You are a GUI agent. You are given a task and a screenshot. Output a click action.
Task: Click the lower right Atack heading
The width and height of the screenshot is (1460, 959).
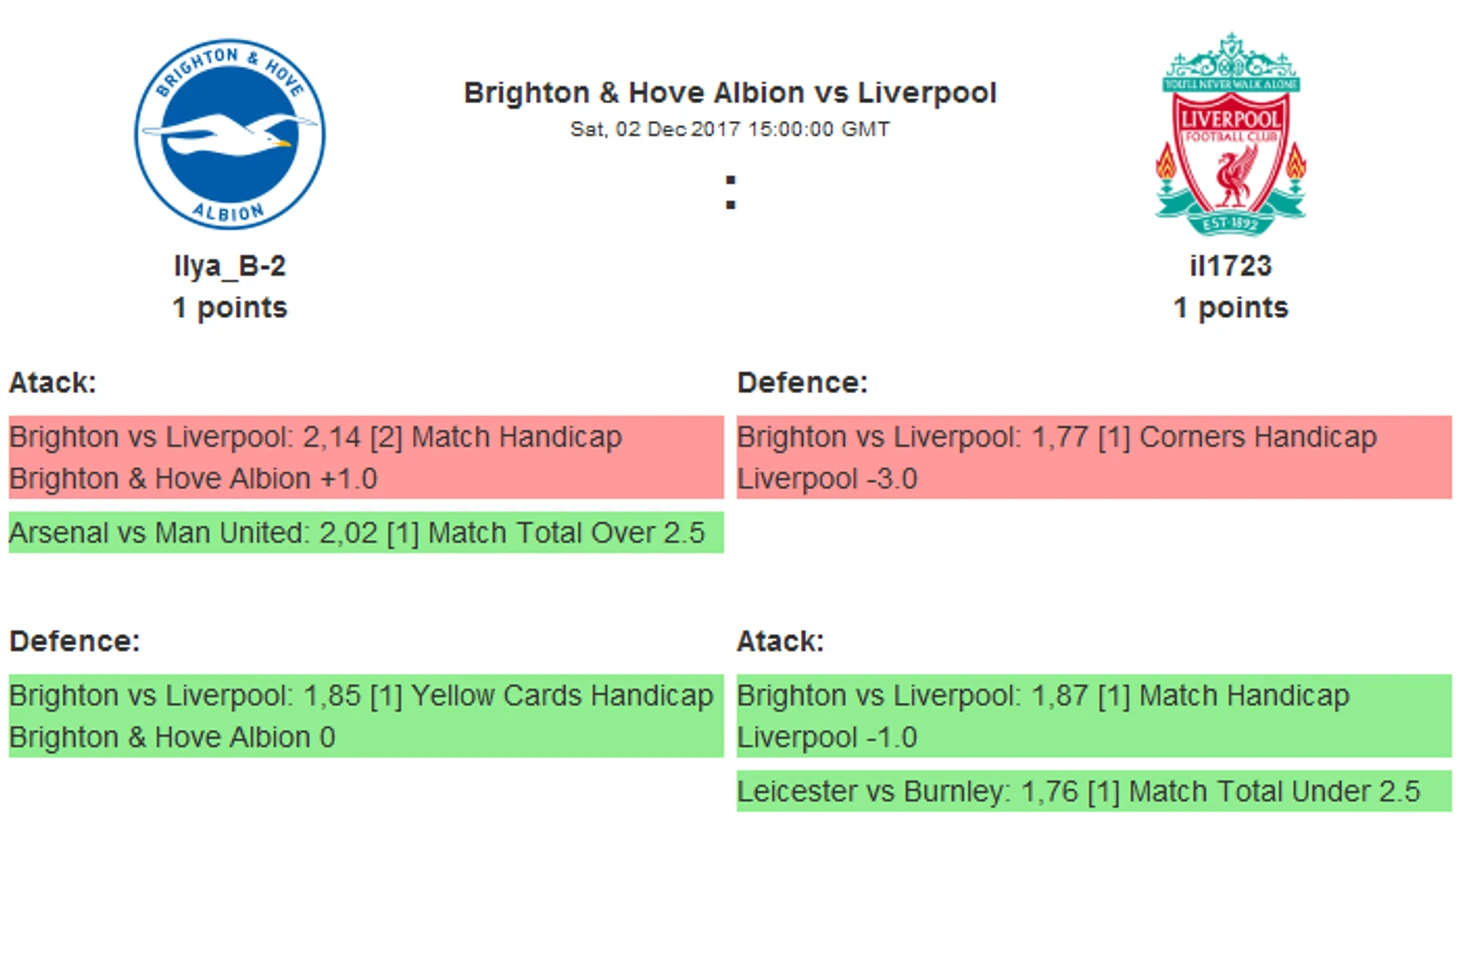(x=780, y=641)
